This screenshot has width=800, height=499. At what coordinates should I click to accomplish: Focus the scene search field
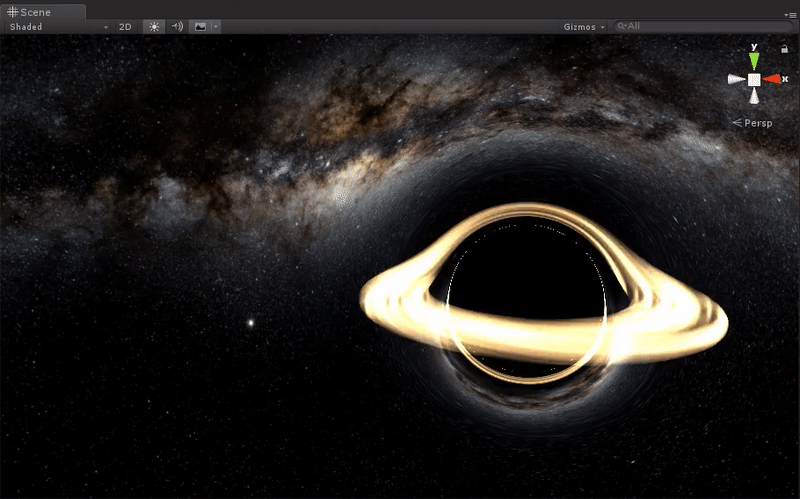(703, 26)
